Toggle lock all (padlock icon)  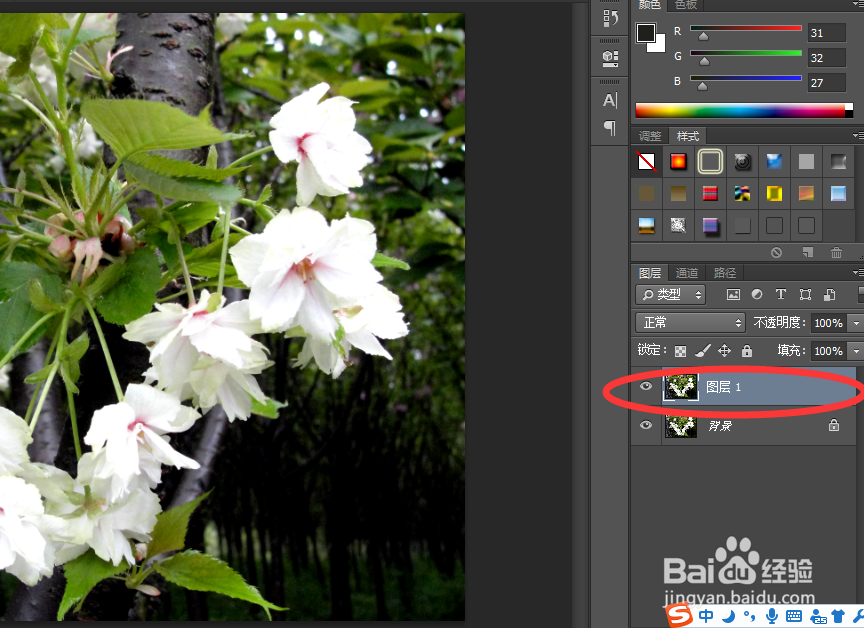click(x=747, y=350)
